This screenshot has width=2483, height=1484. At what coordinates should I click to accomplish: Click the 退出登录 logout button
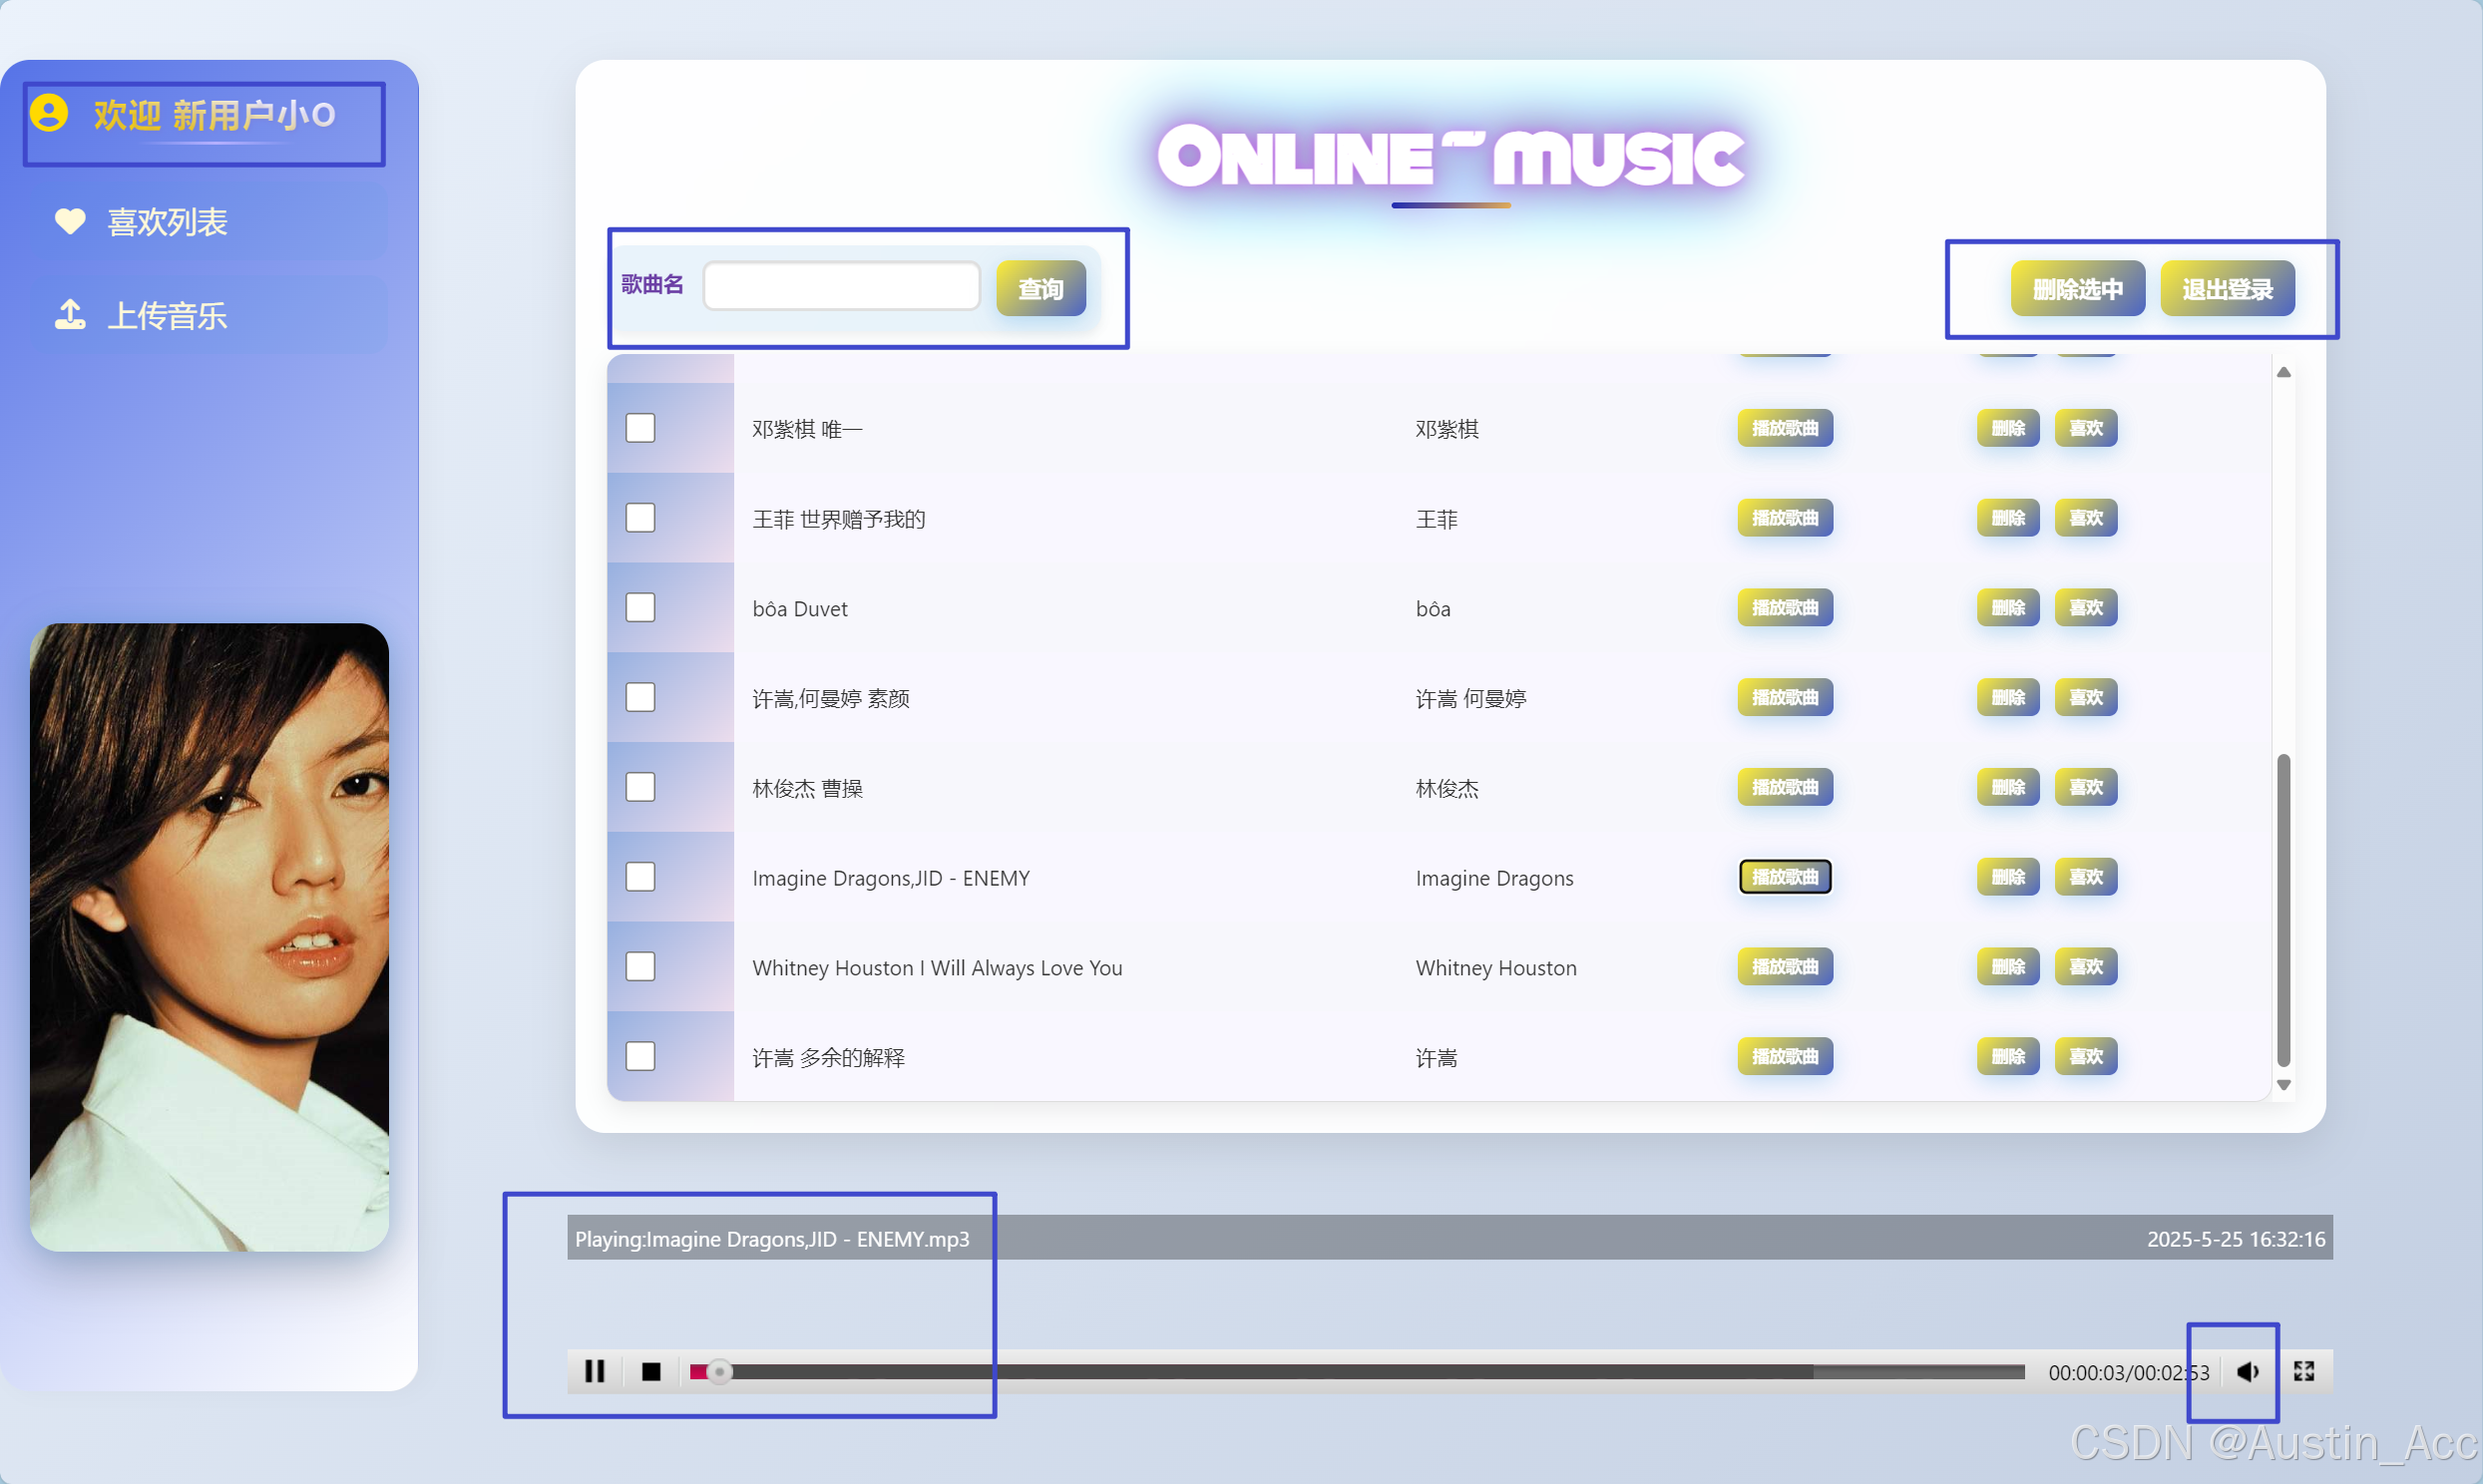pos(2227,289)
